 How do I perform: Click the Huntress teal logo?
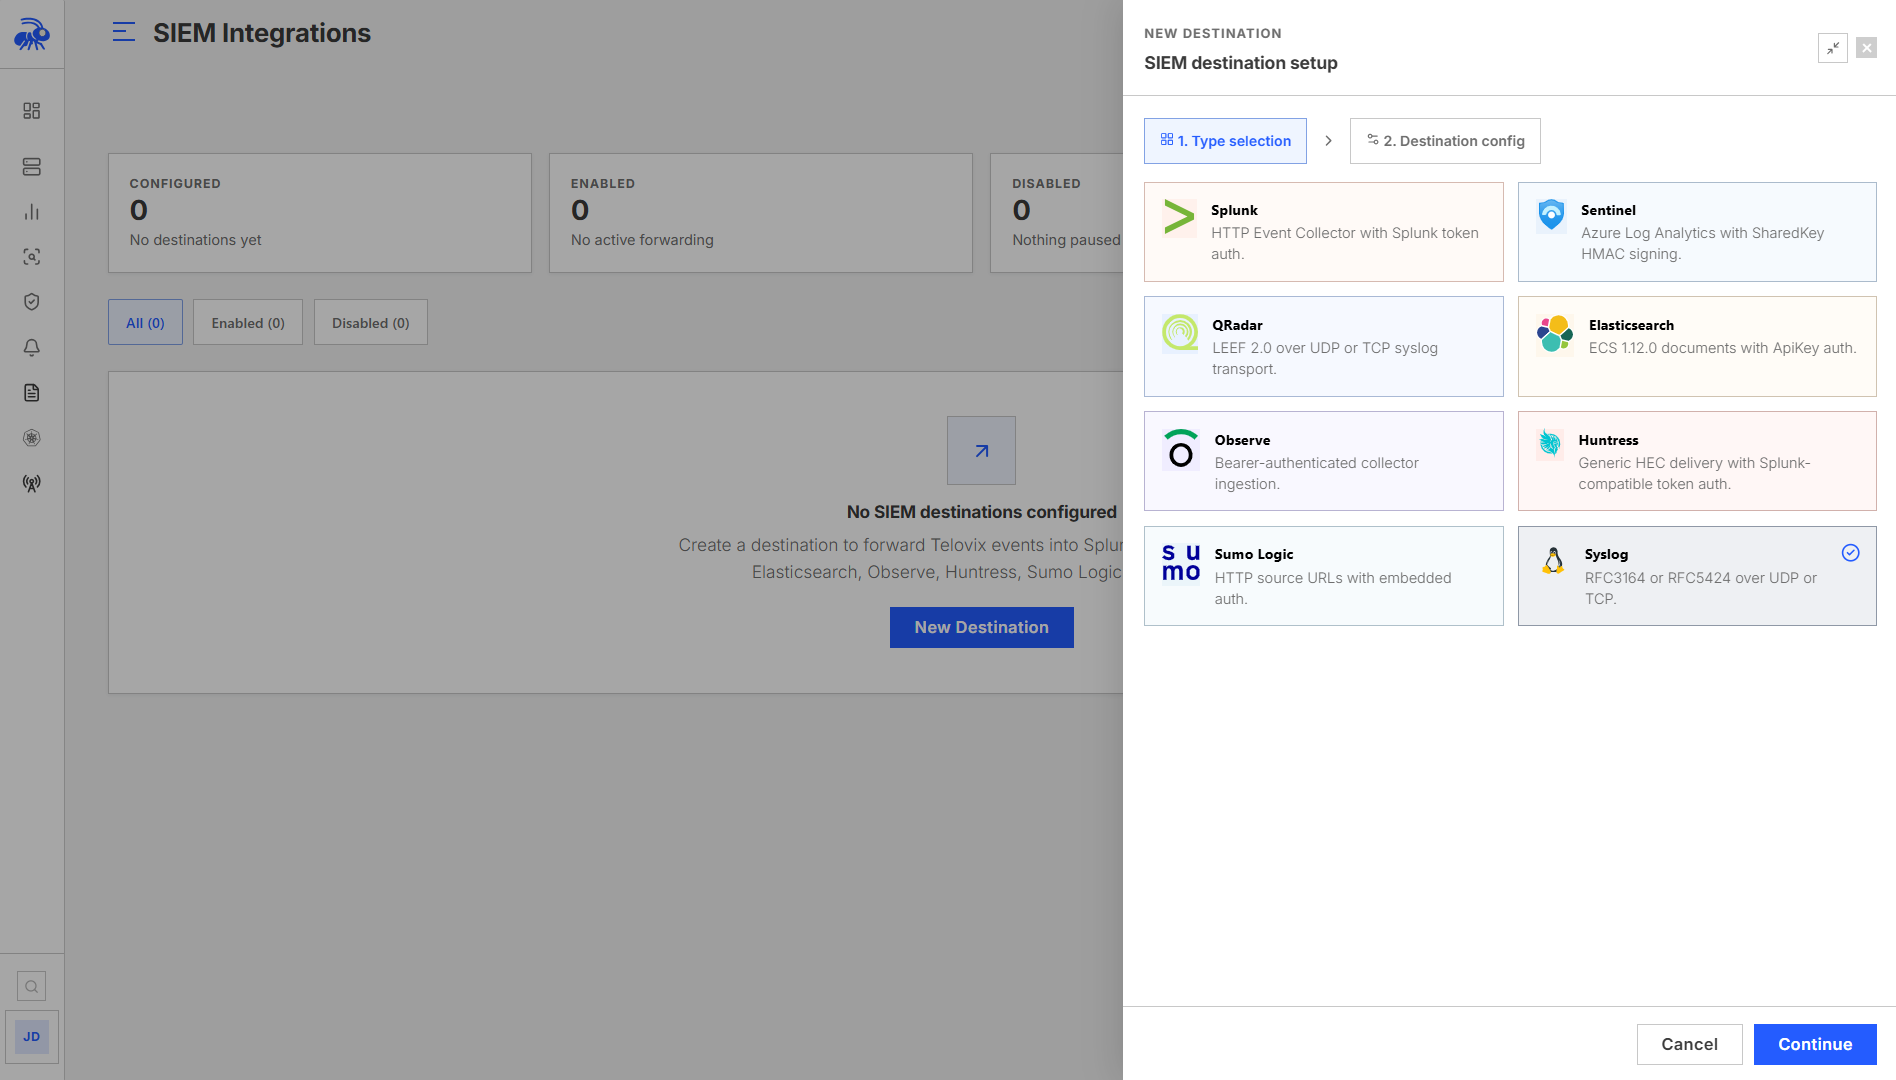click(x=1550, y=443)
